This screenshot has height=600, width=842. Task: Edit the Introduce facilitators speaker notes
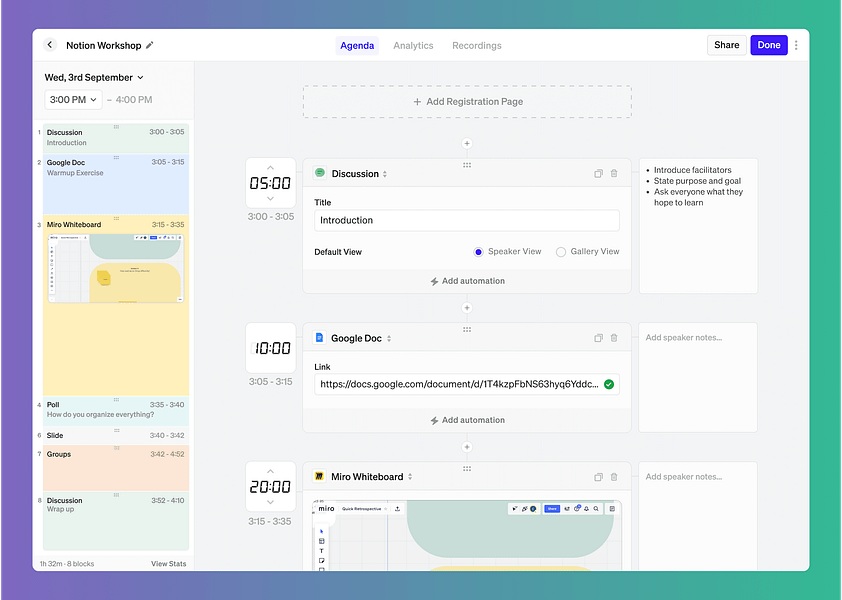[698, 226]
